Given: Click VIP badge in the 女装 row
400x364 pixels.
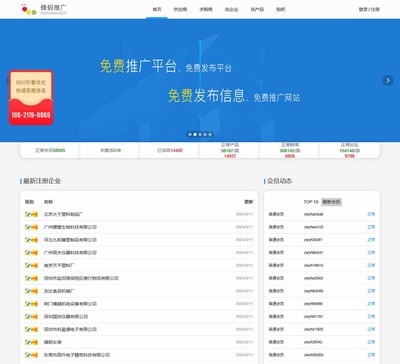Looking at the screenshot, I should pyautogui.click(x=31, y=342).
